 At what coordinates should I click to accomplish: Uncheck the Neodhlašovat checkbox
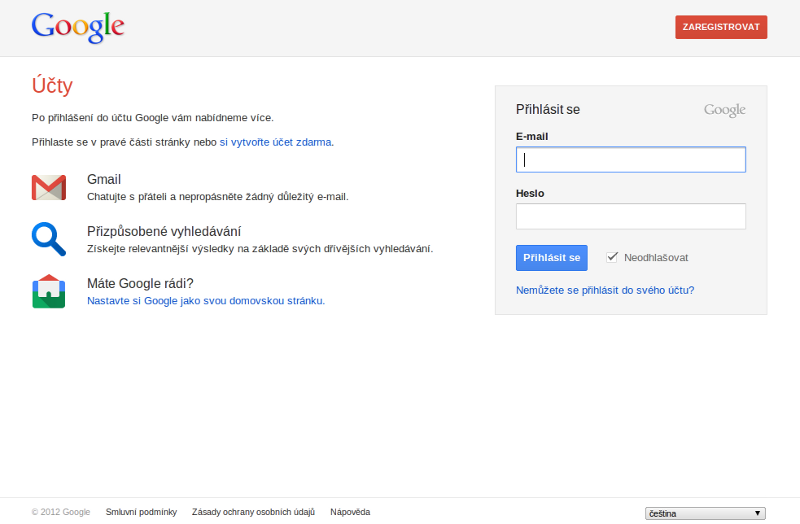click(612, 257)
